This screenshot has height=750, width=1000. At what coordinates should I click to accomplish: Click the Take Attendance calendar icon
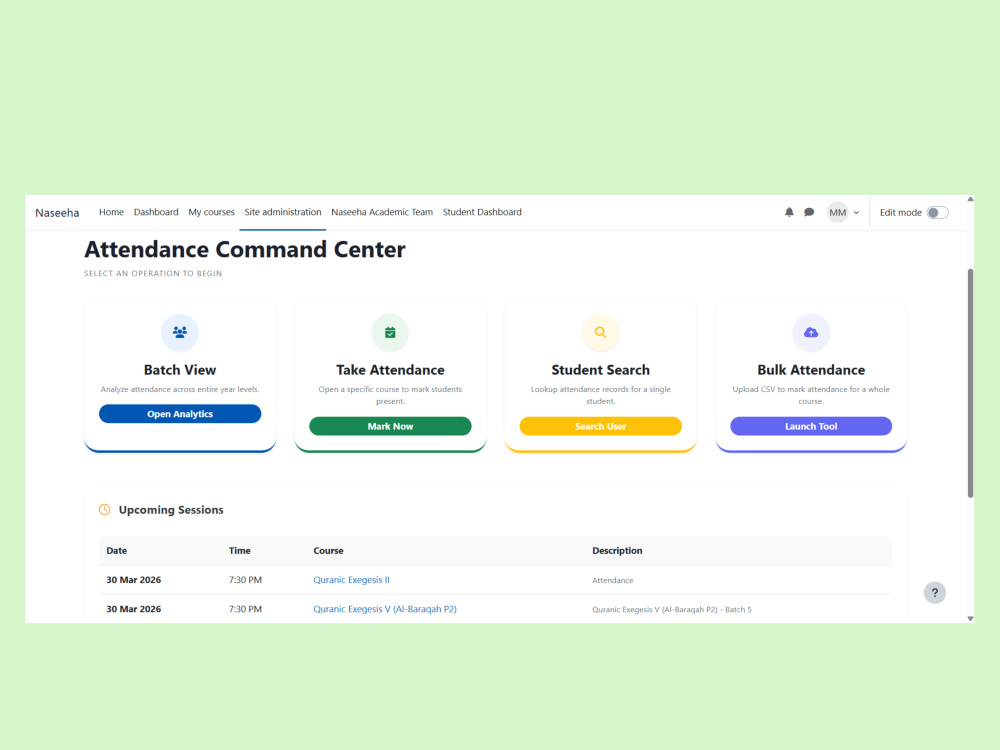(x=390, y=332)
